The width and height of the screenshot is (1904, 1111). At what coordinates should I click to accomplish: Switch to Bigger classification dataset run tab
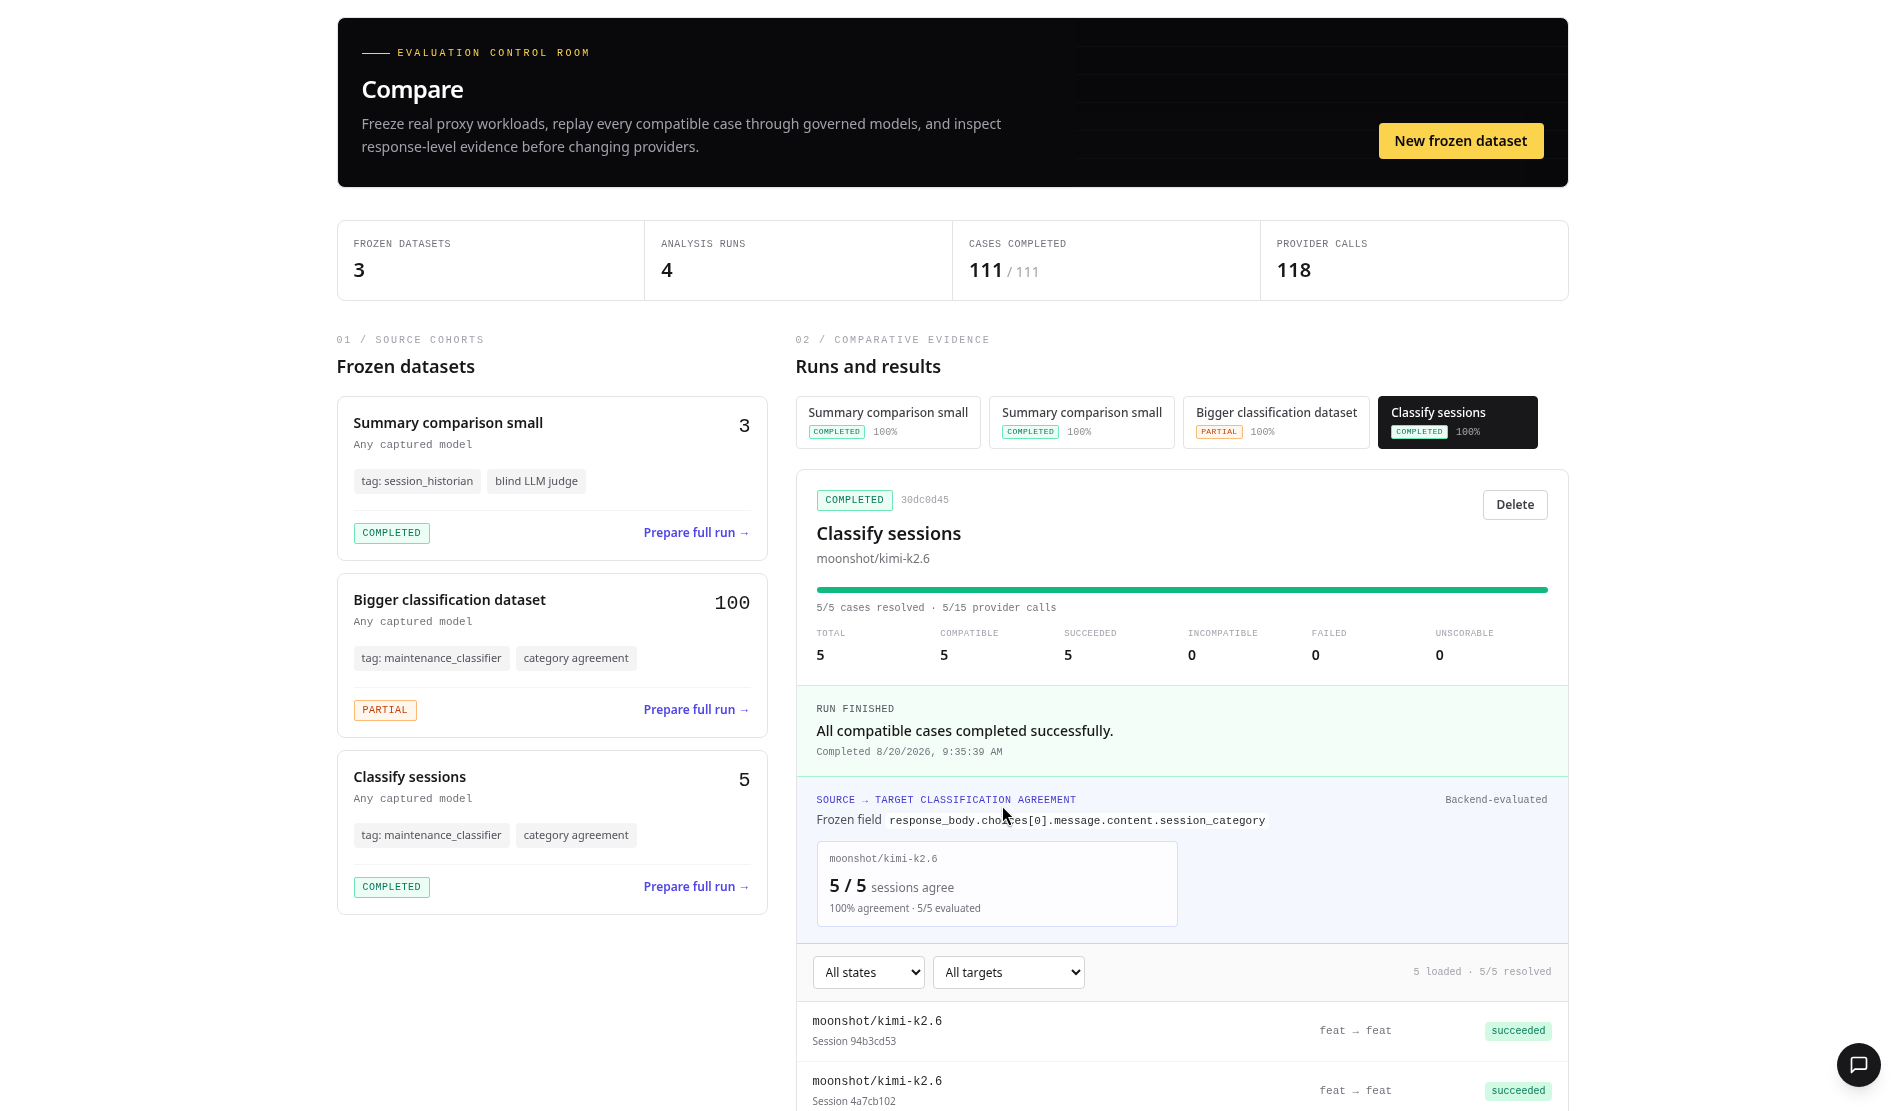[x=1276, y=422]
